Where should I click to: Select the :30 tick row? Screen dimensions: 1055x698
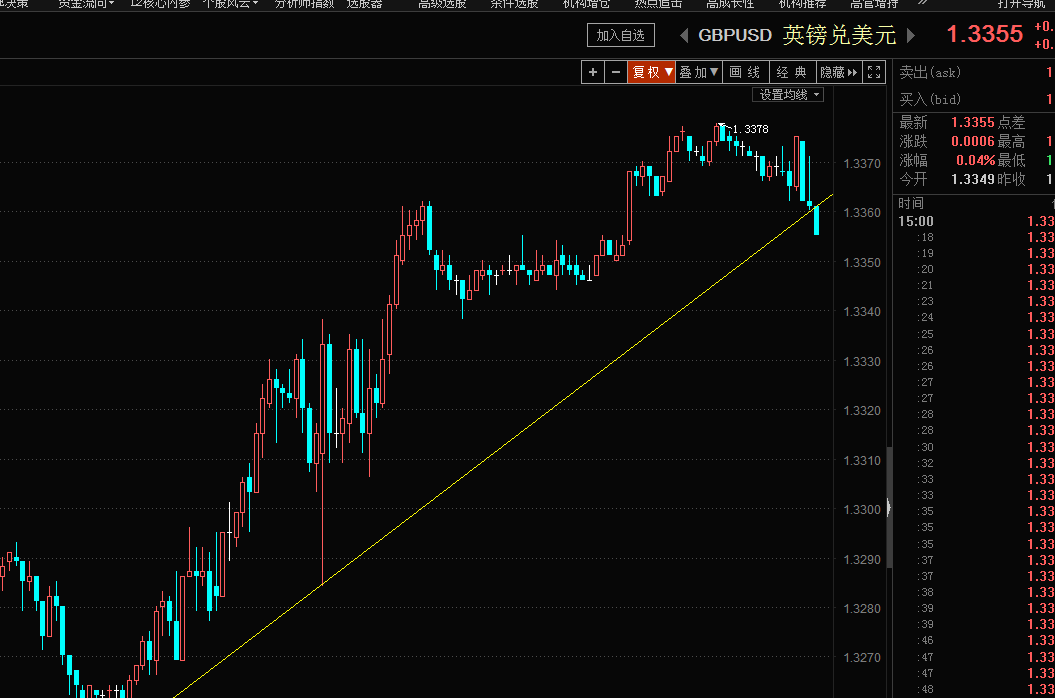(x=976, y=447)
